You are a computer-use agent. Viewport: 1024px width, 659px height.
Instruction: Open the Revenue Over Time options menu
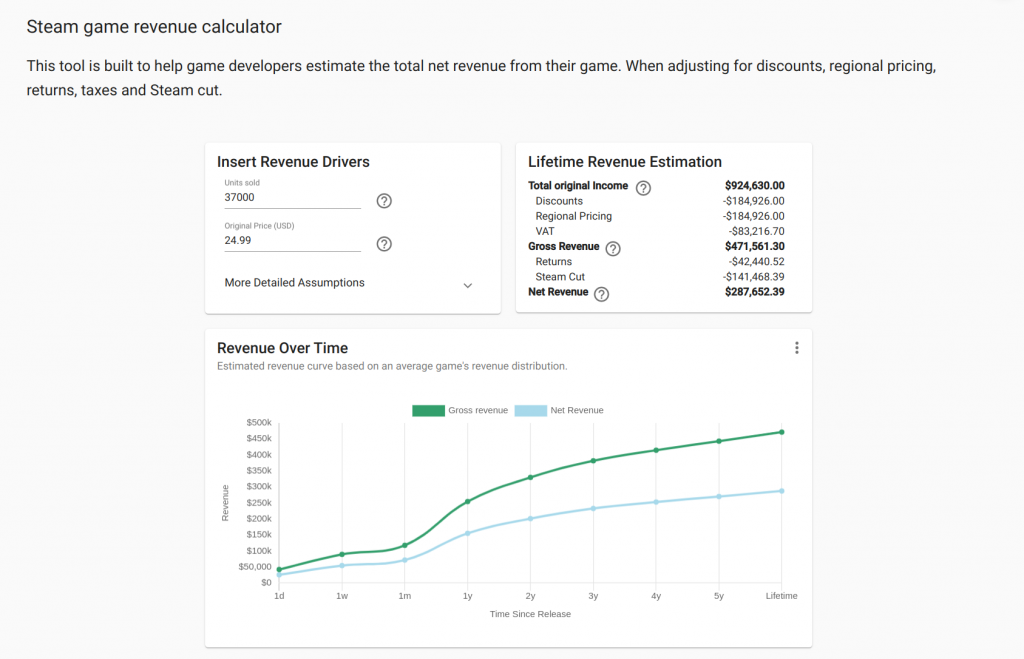(797, 348)
